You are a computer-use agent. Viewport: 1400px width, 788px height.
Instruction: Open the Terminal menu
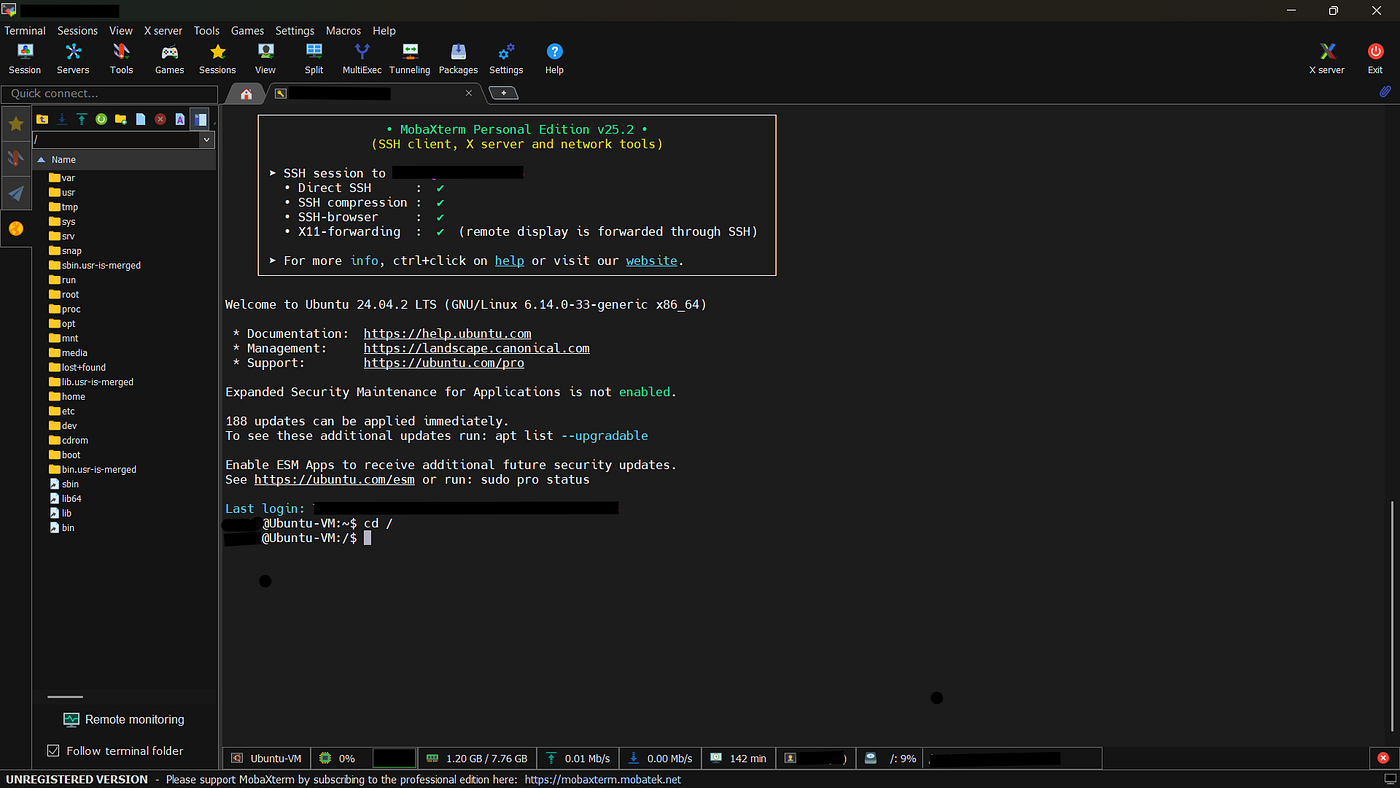tap(25, 31)
